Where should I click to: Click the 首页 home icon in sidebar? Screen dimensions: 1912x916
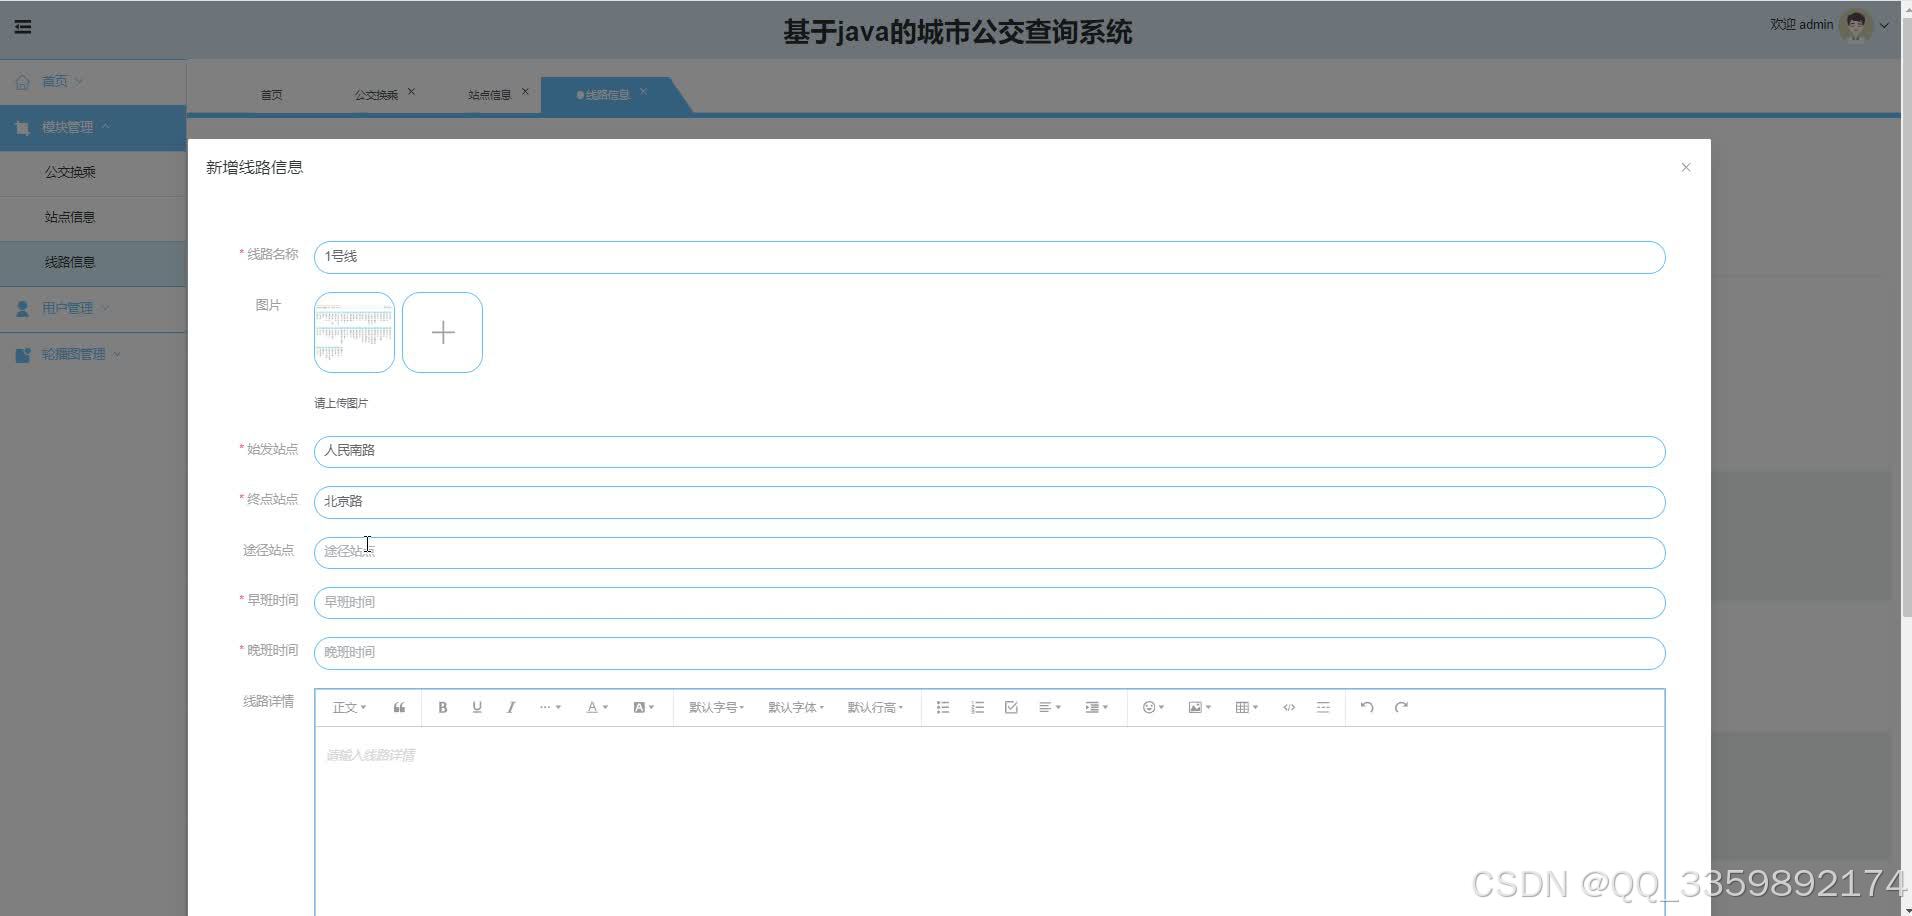point(23,82)
